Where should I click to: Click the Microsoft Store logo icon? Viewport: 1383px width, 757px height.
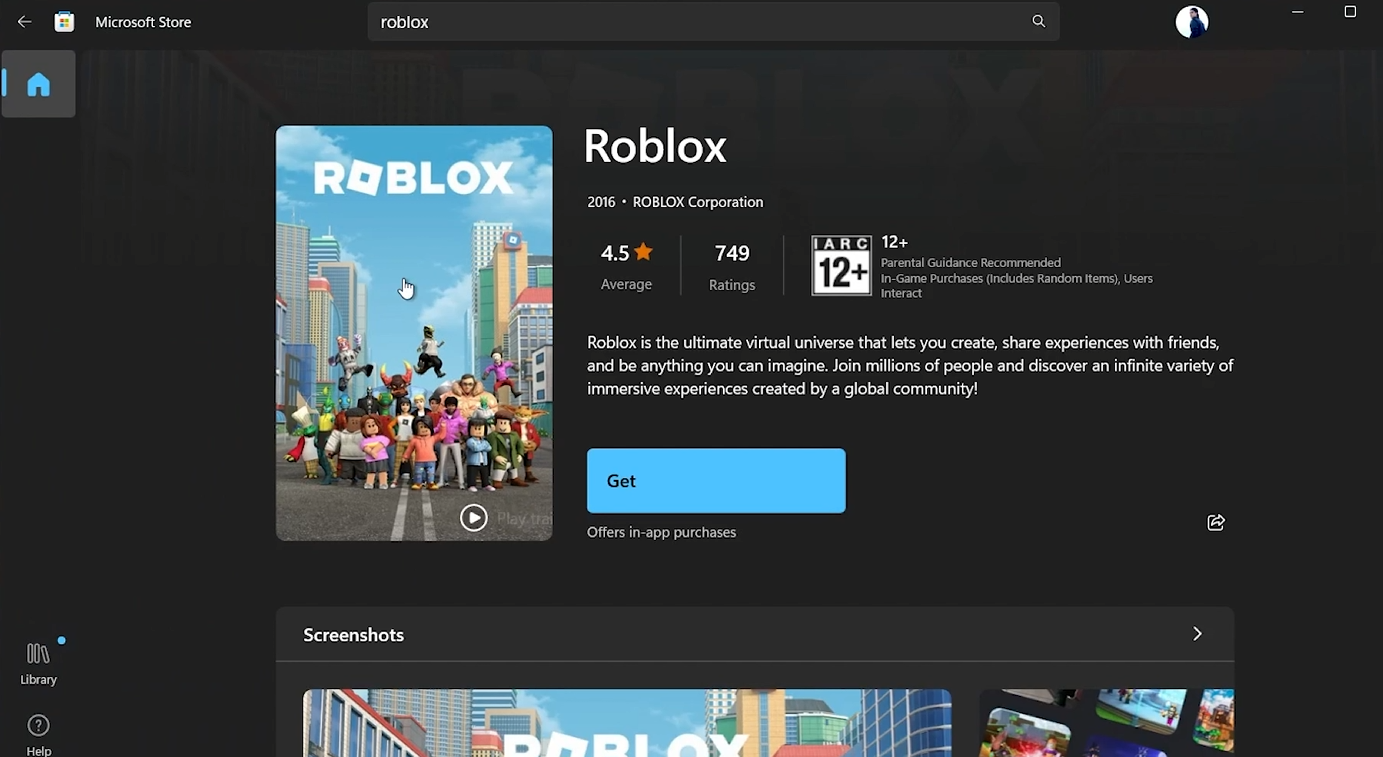point(64,22)
